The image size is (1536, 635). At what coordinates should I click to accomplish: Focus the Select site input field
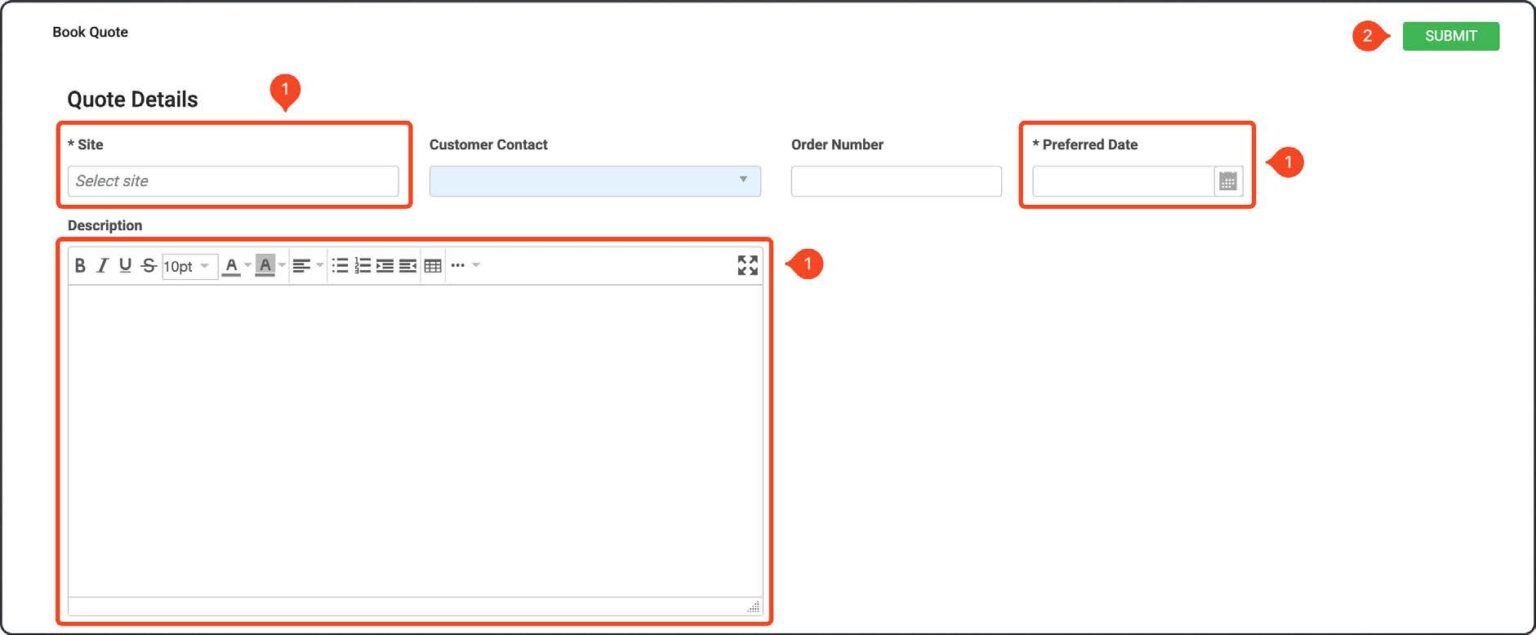point(233,181)
